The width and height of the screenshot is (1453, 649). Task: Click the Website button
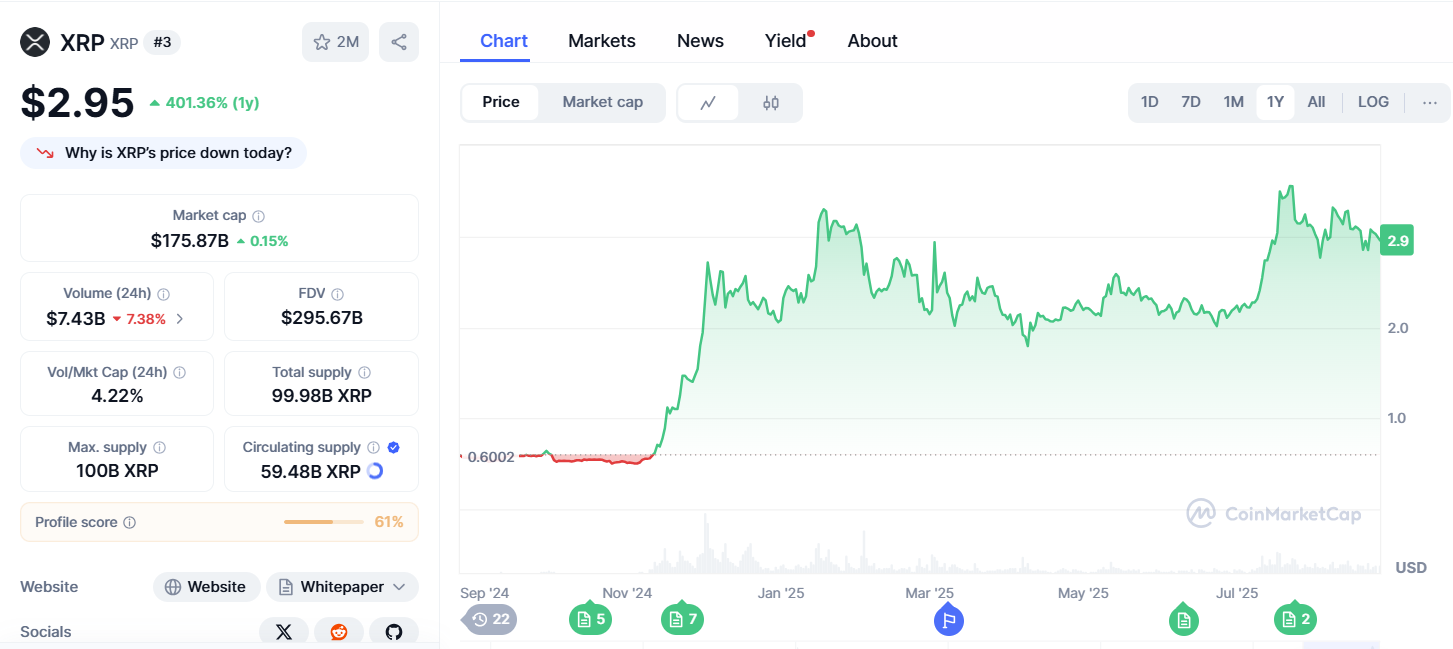click(206, 587)
